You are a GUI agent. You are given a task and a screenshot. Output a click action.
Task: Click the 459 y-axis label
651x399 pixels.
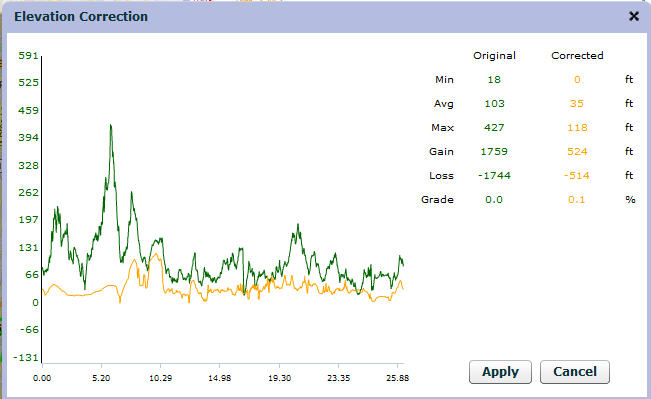[x=28, y=110]
